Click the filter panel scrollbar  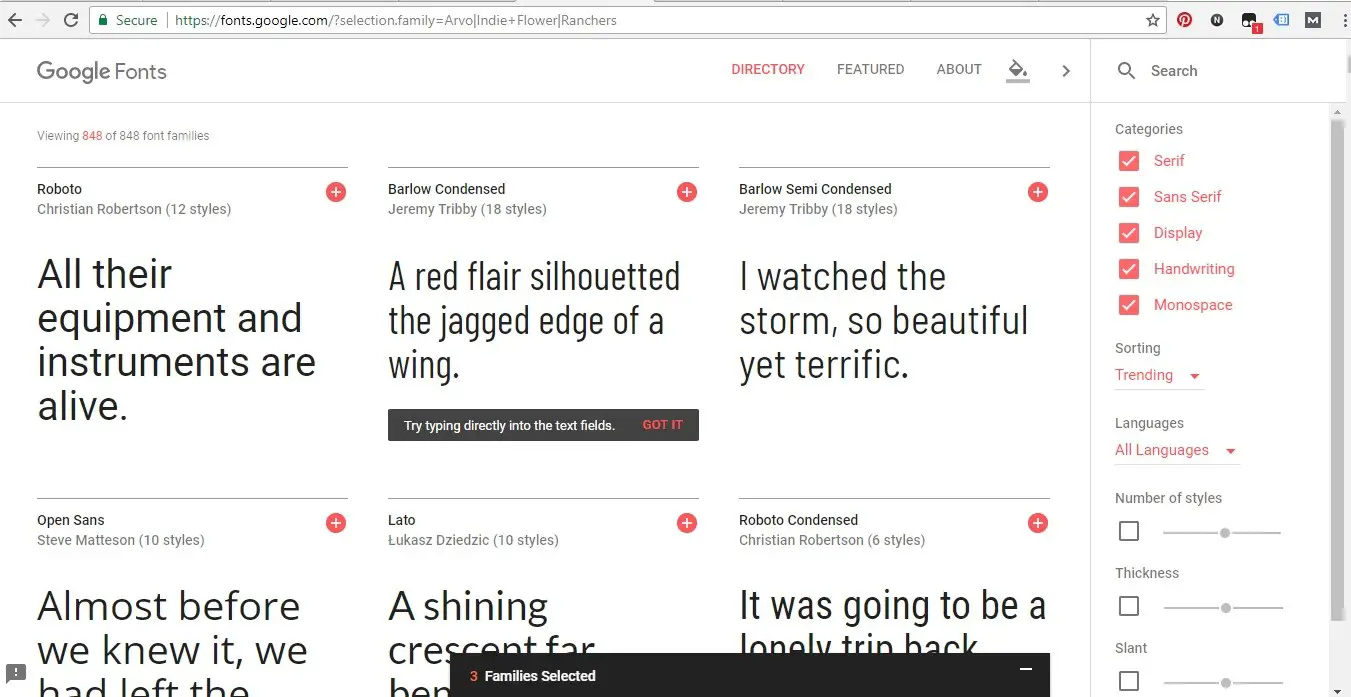point(1338,370)
